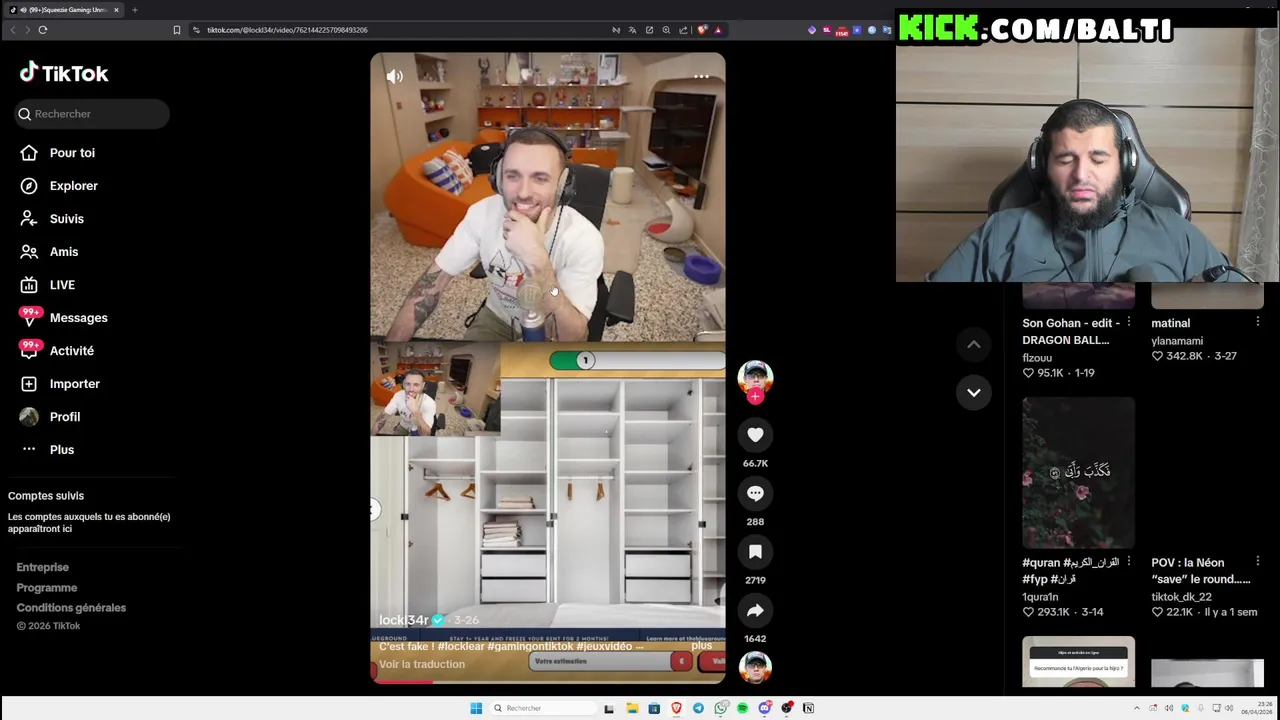1280x720 pixels.
Task: Show hidden system tray icons
Action: coord(1136,708)
